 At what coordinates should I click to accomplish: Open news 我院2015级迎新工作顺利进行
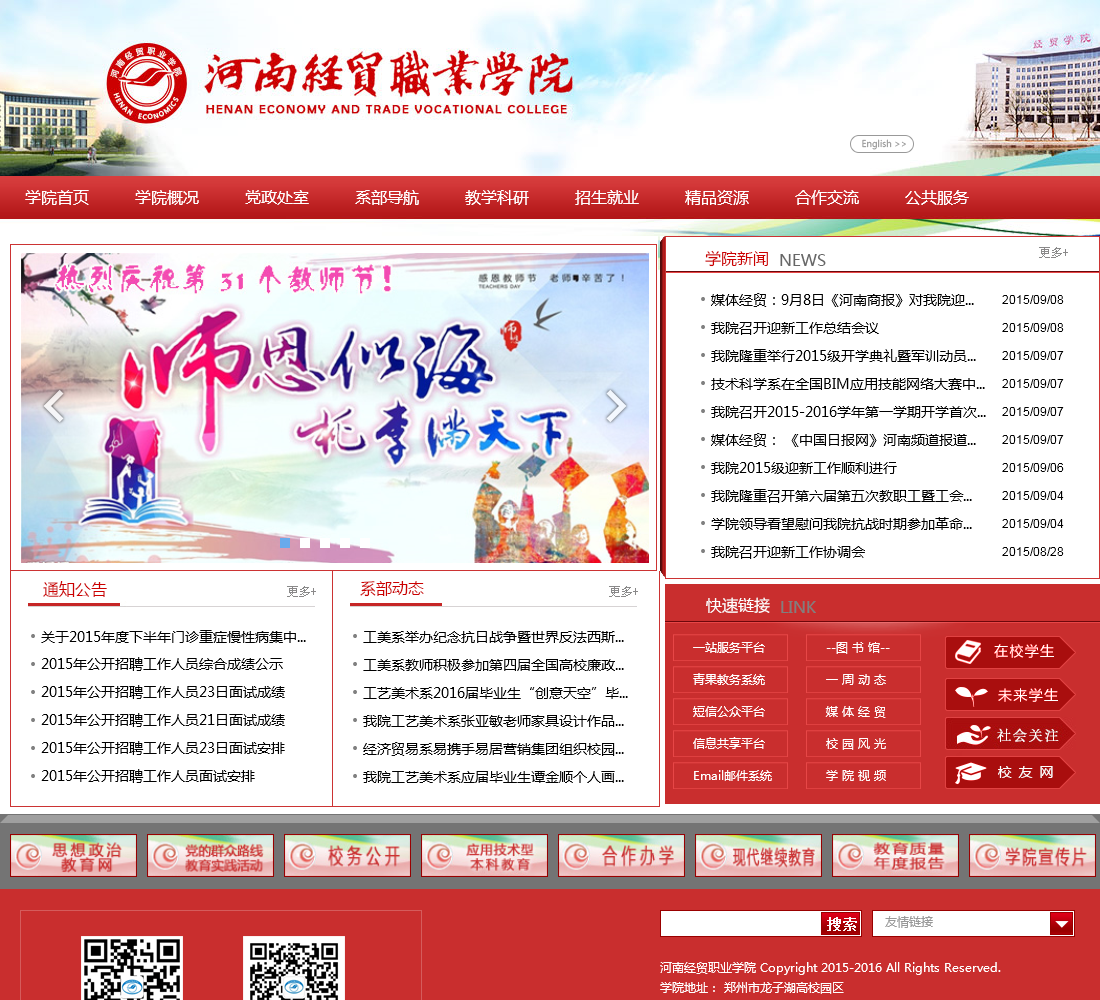(x=803, y=468)
